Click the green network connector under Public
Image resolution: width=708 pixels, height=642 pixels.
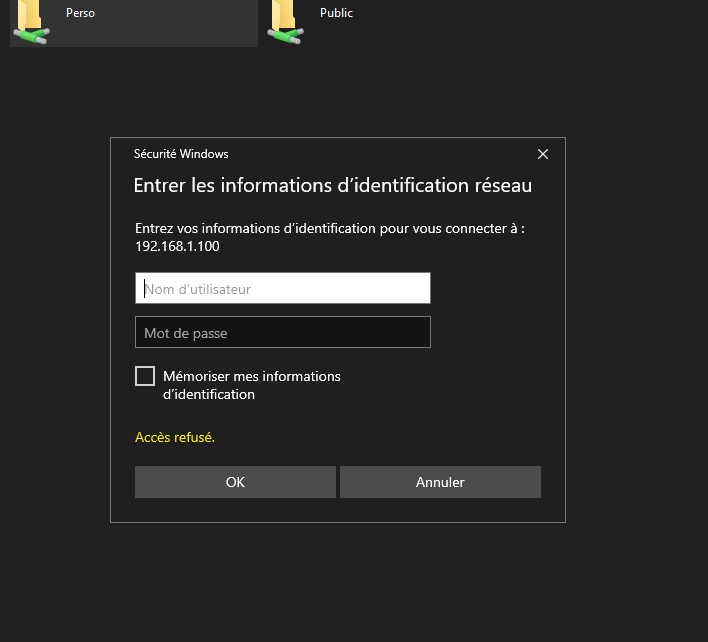click(x=286, y=36)
